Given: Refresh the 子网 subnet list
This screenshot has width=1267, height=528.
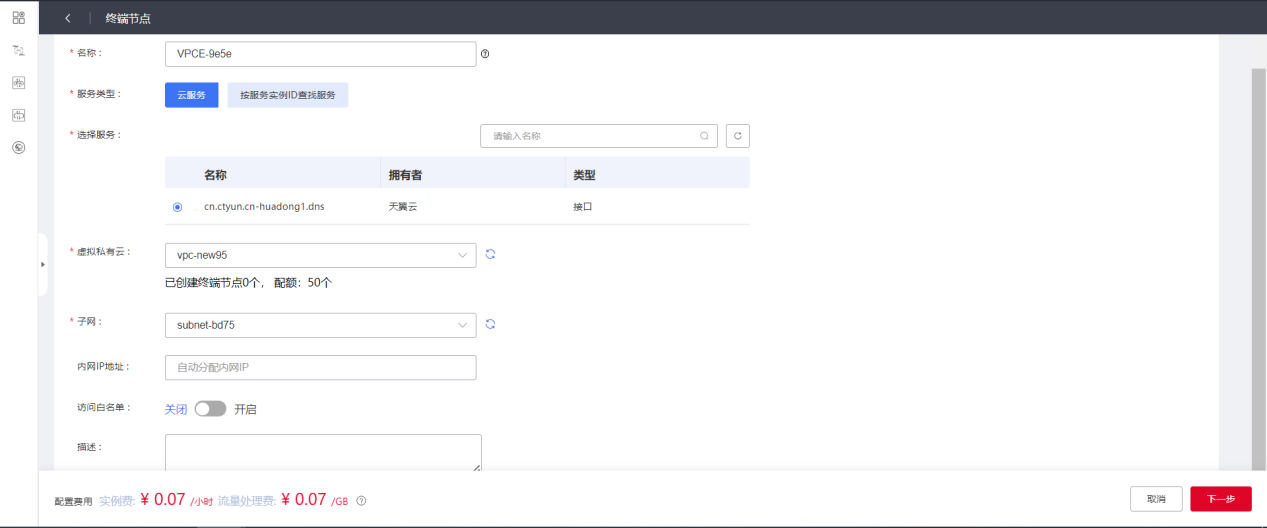Looking at the screenshot, I should (490, 325).
